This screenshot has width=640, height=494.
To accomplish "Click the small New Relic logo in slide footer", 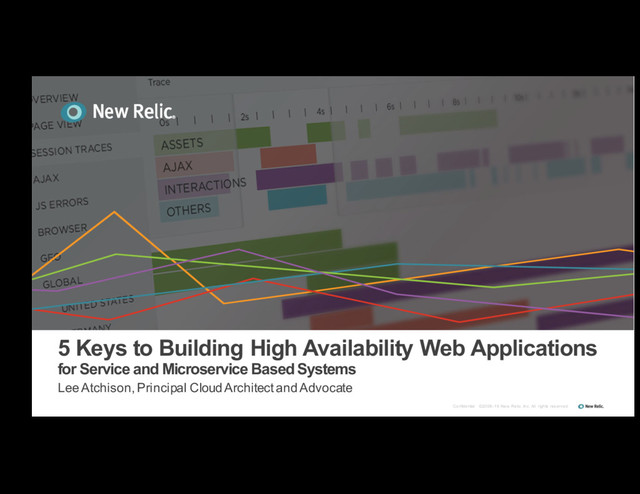I will coord(591,406).
